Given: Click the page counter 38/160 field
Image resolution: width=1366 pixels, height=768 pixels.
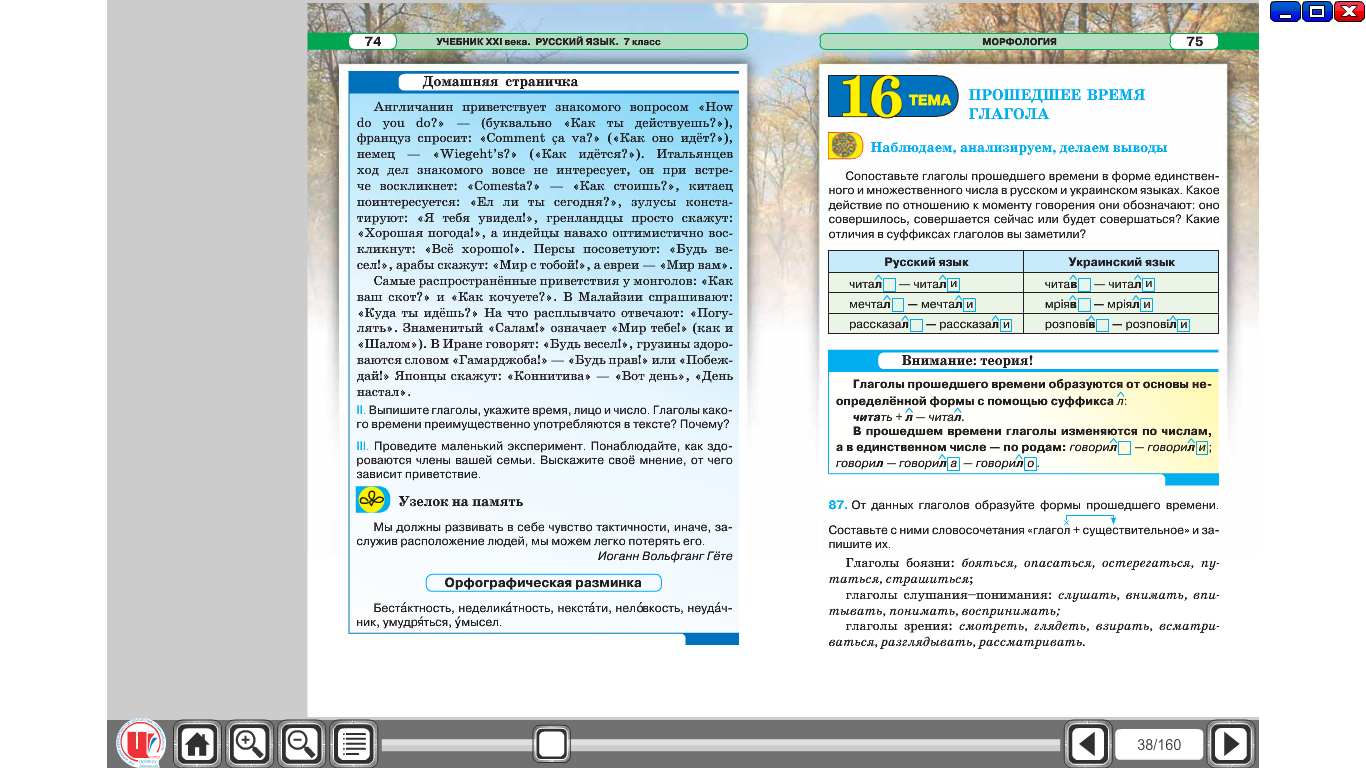Looking at the screenshot, I should [1159, 744].
